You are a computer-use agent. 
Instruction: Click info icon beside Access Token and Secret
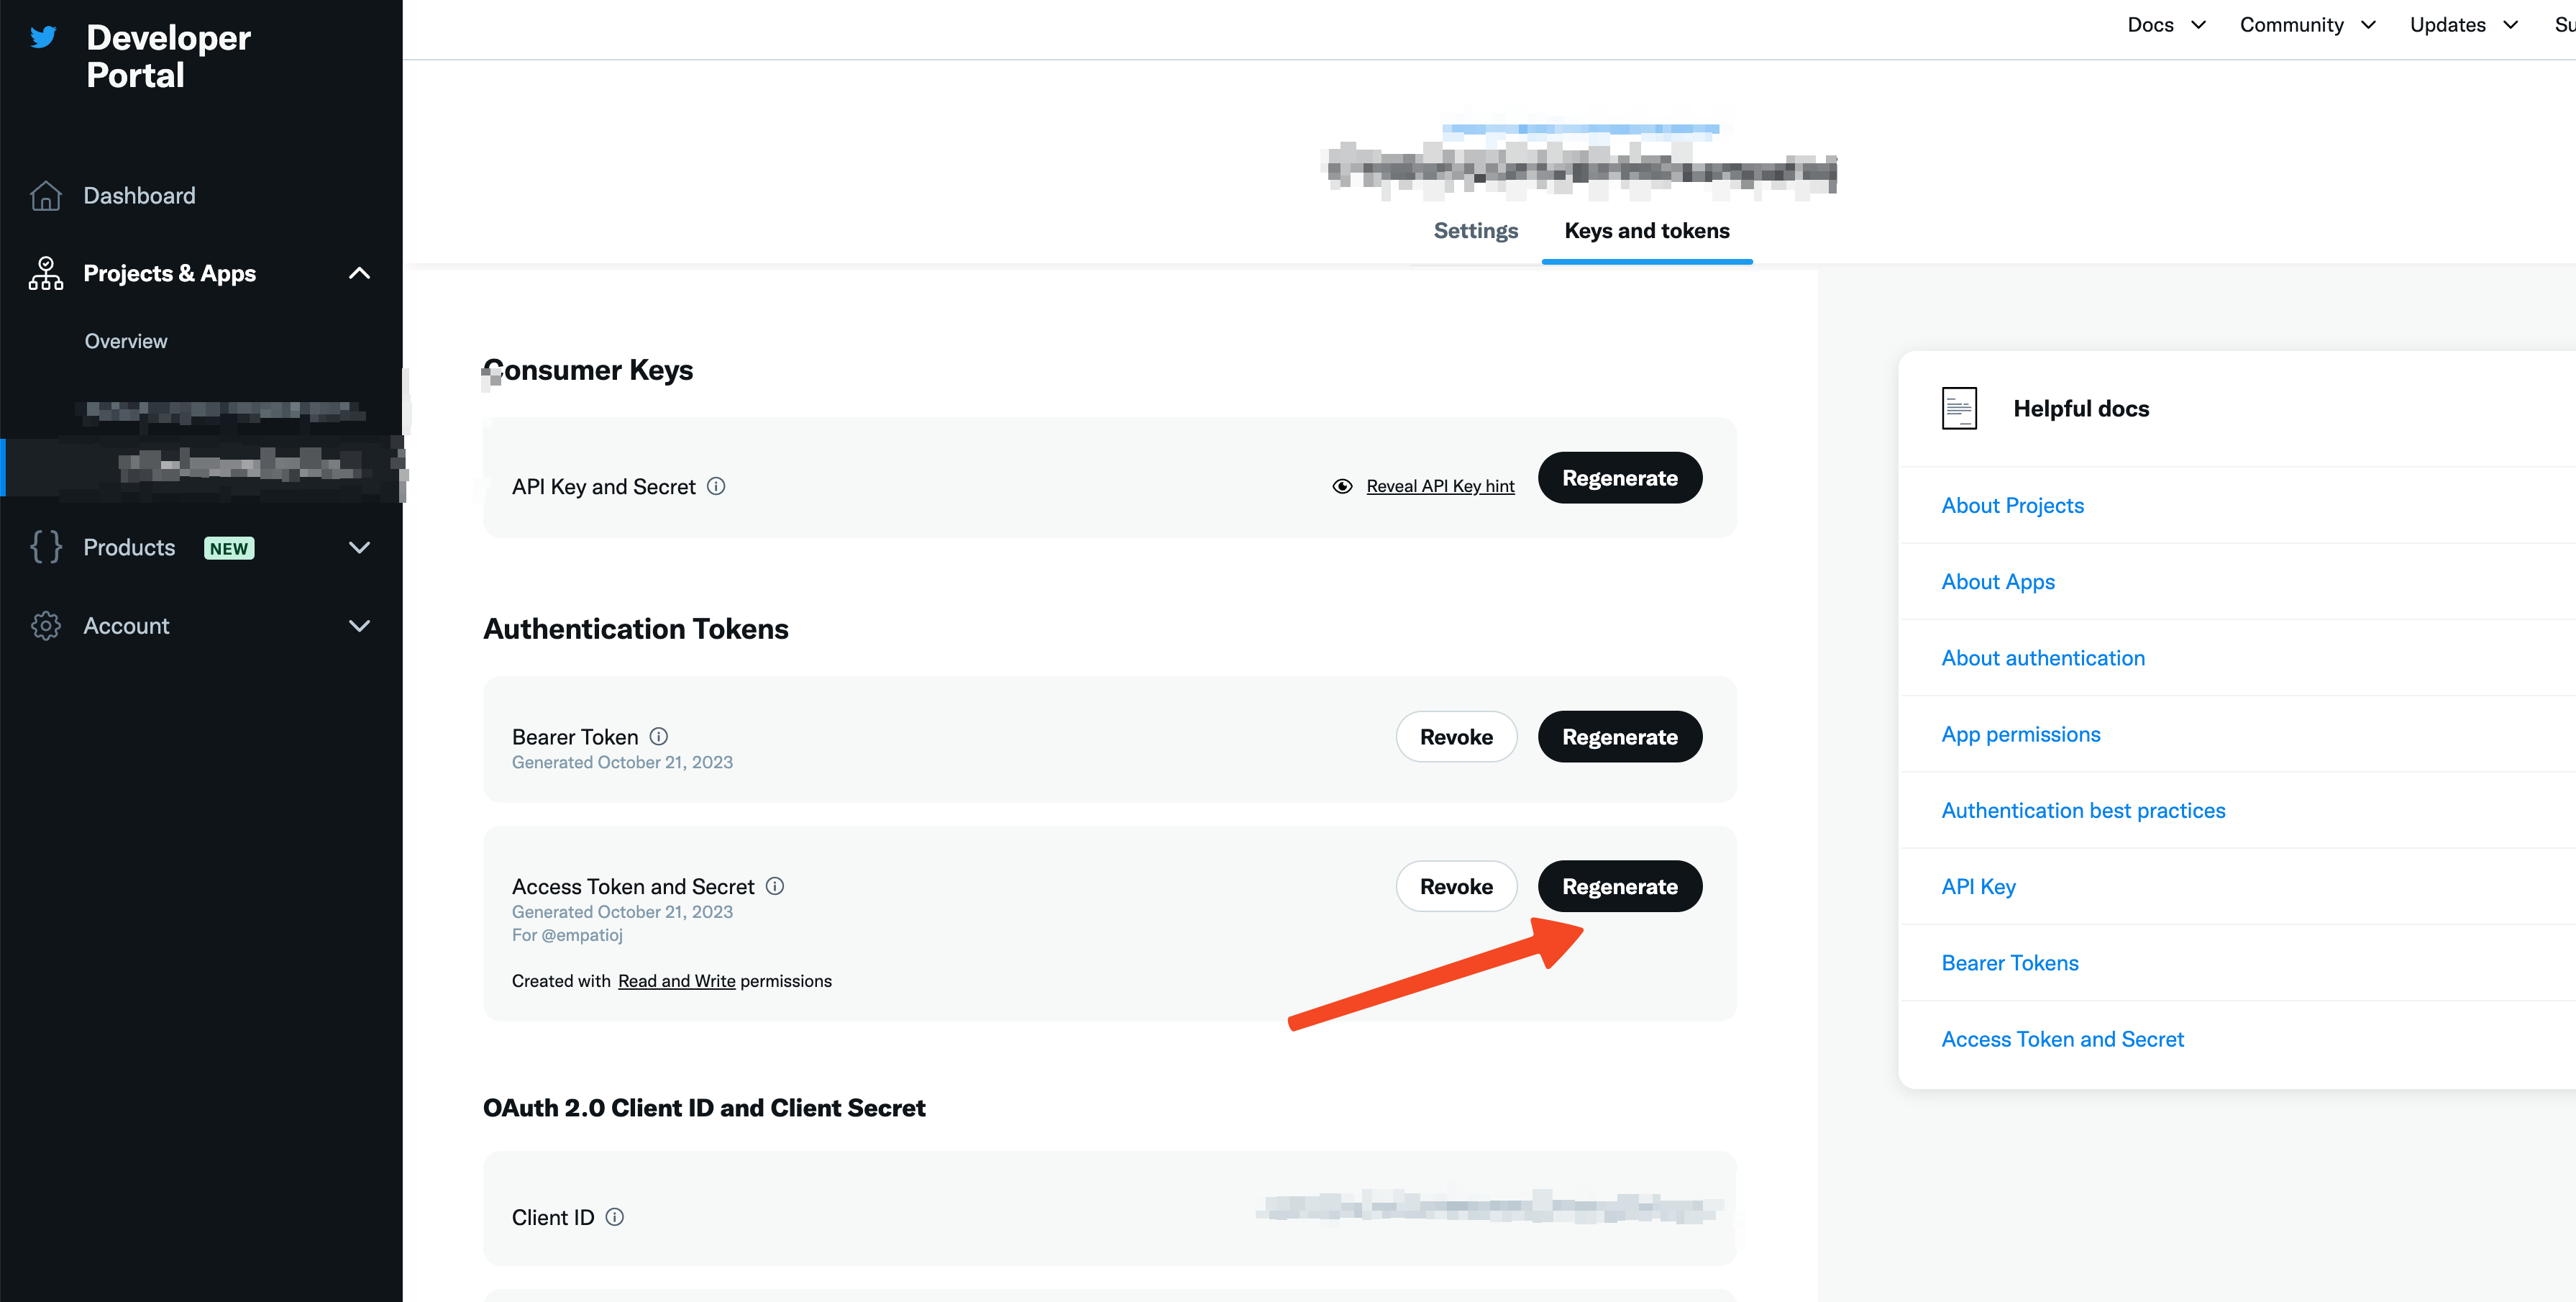pyautogui.click(x=775, y=886)
